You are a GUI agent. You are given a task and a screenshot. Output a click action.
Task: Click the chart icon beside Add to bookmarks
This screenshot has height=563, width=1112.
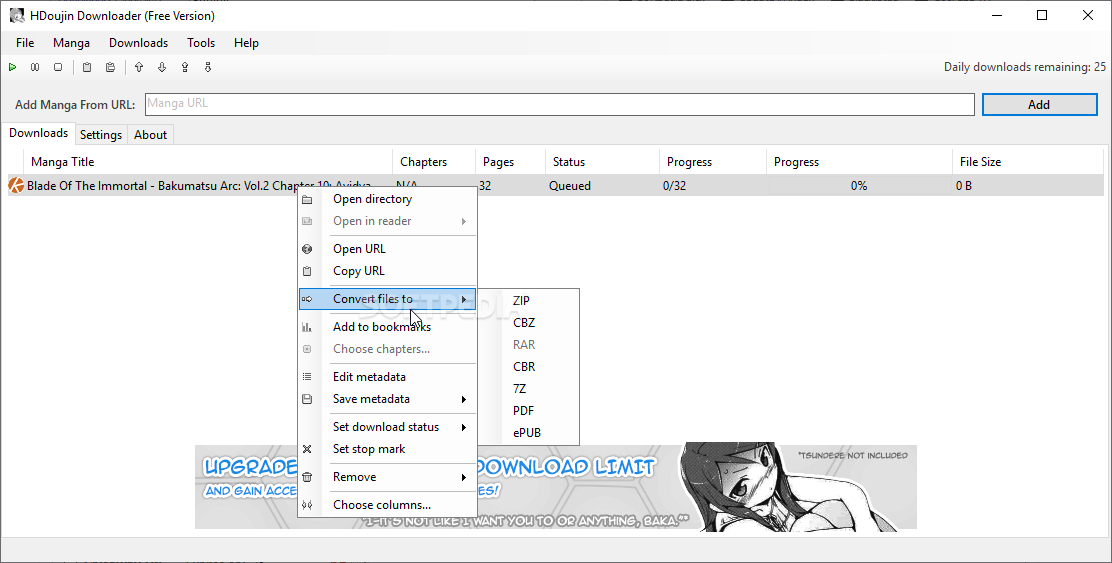[x=307, y=327]
